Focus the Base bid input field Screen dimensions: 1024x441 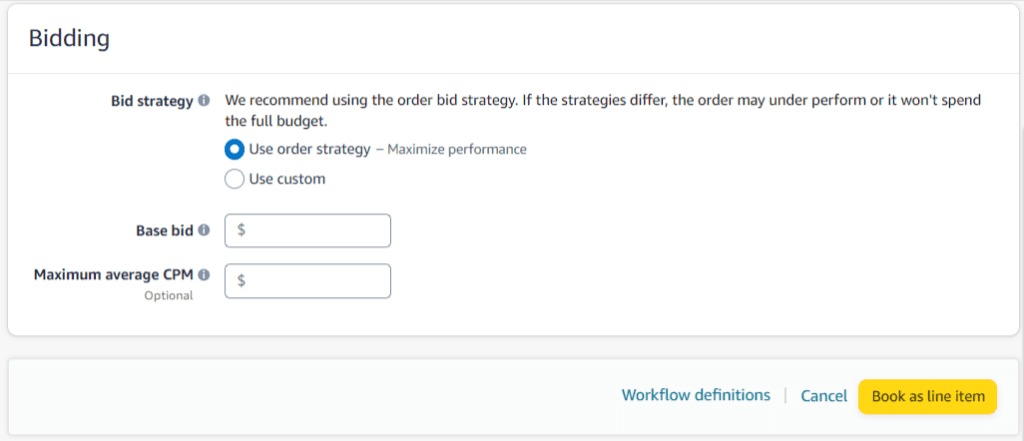(315, 230)
